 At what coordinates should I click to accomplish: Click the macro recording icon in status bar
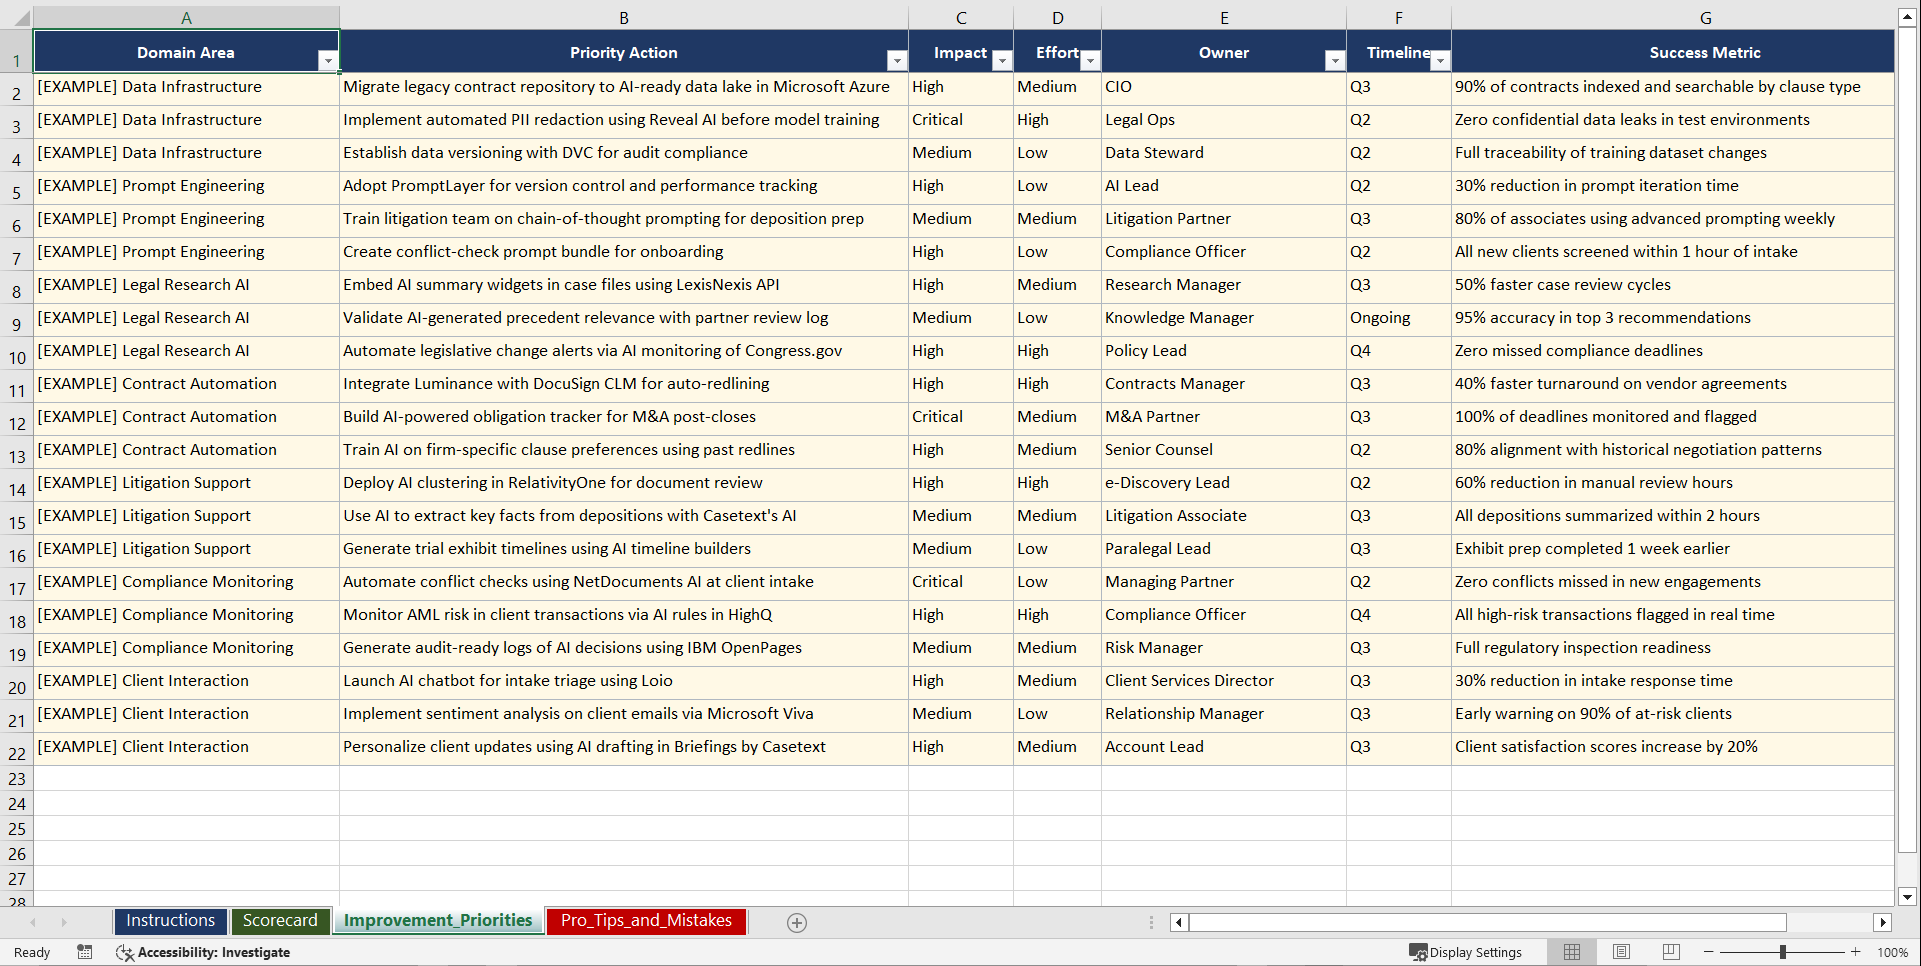tap(85, 952)
